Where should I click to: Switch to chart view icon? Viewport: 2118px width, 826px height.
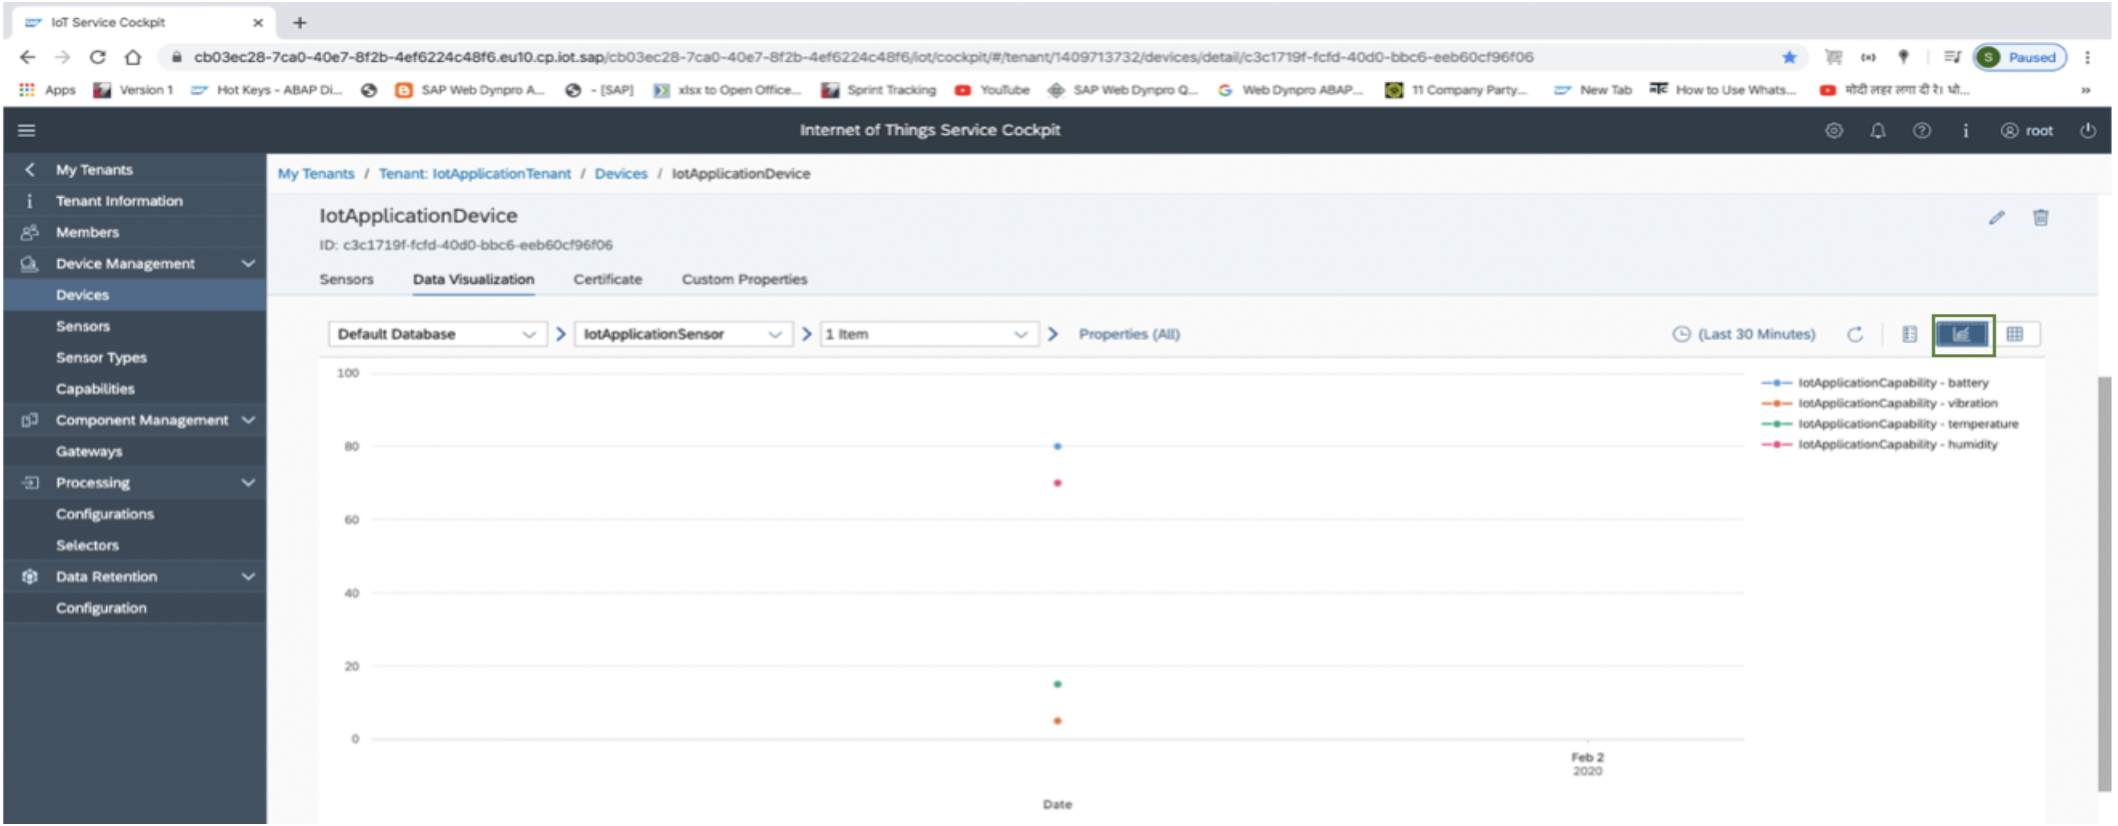point(1962,334)
